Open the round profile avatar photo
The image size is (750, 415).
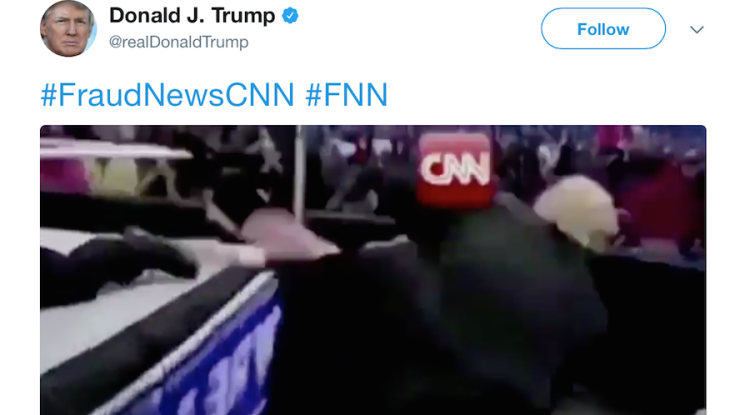coord(68,28)
